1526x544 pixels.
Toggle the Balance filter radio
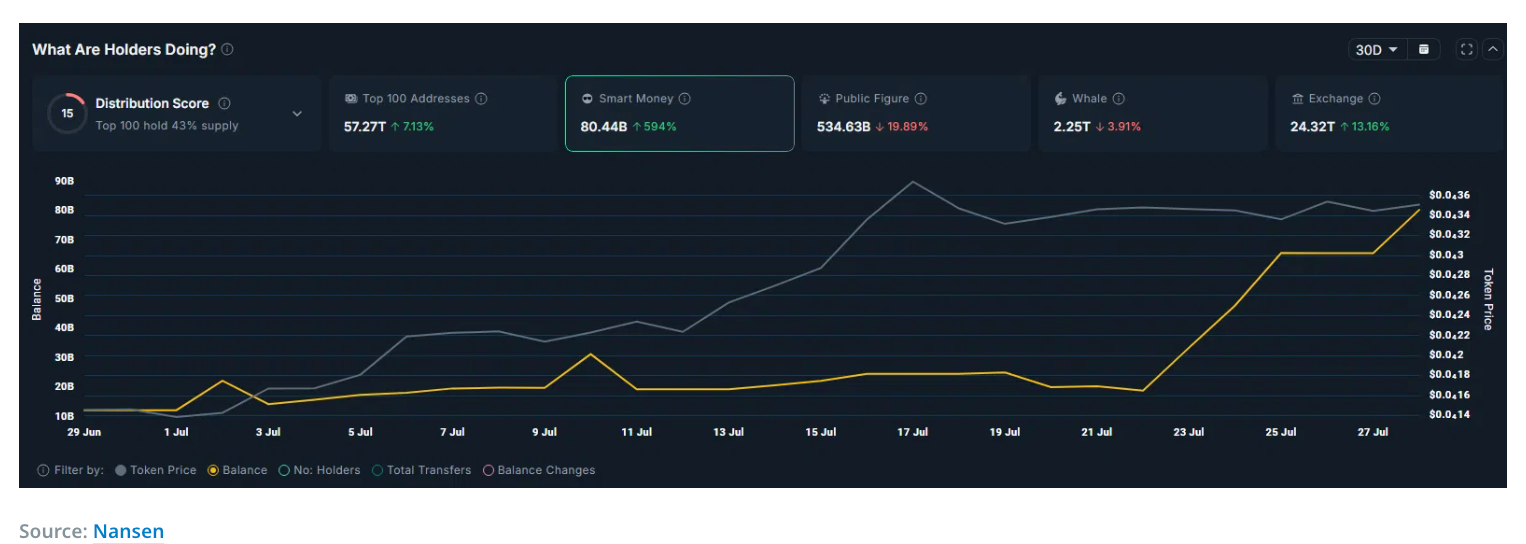tap(213, 470)
